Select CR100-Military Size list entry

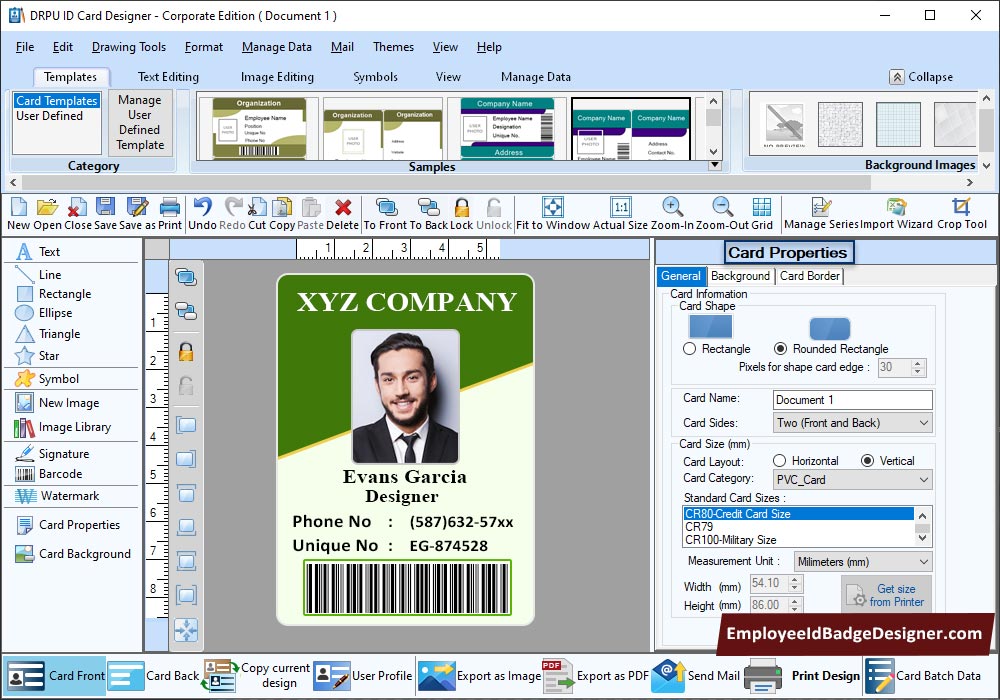click(798, 540)
